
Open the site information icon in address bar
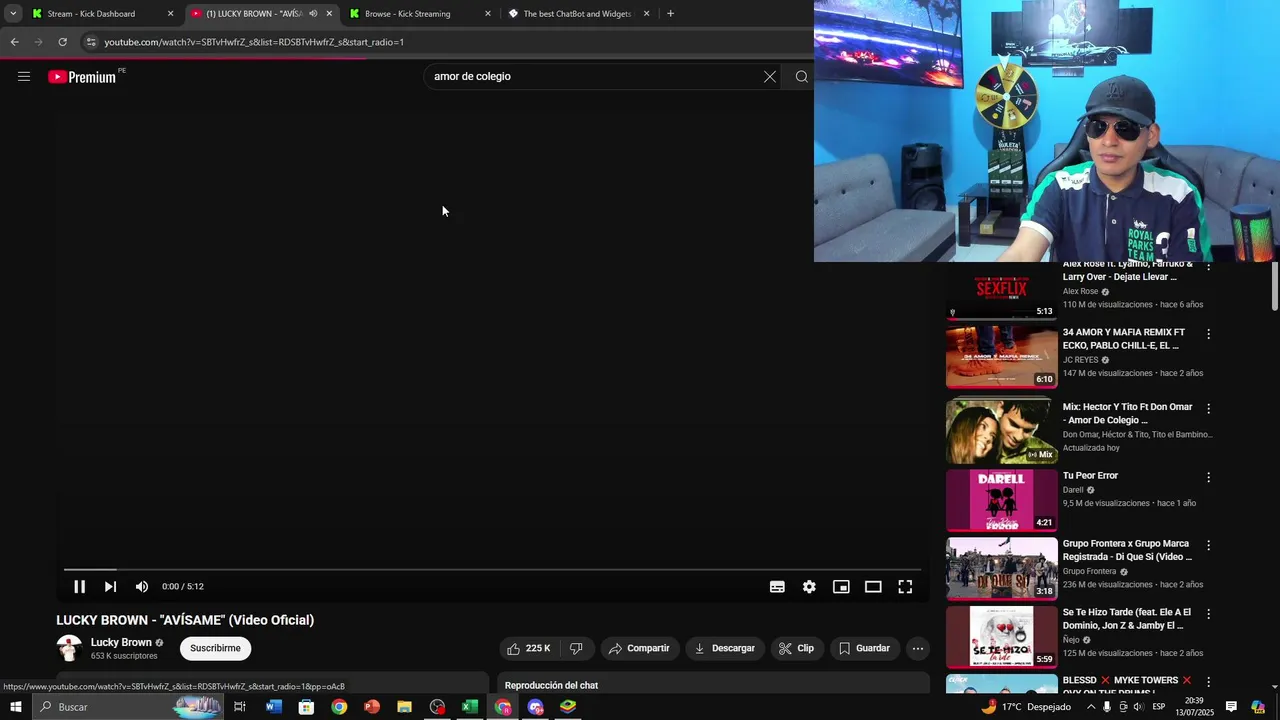[x=91, y=42]
